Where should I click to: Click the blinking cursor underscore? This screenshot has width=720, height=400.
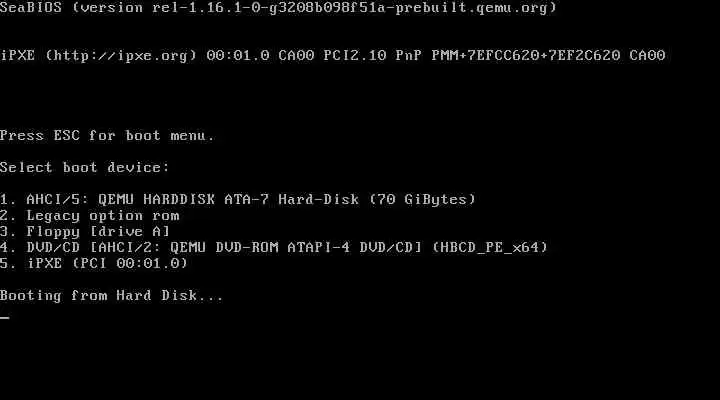pos(5,317)
